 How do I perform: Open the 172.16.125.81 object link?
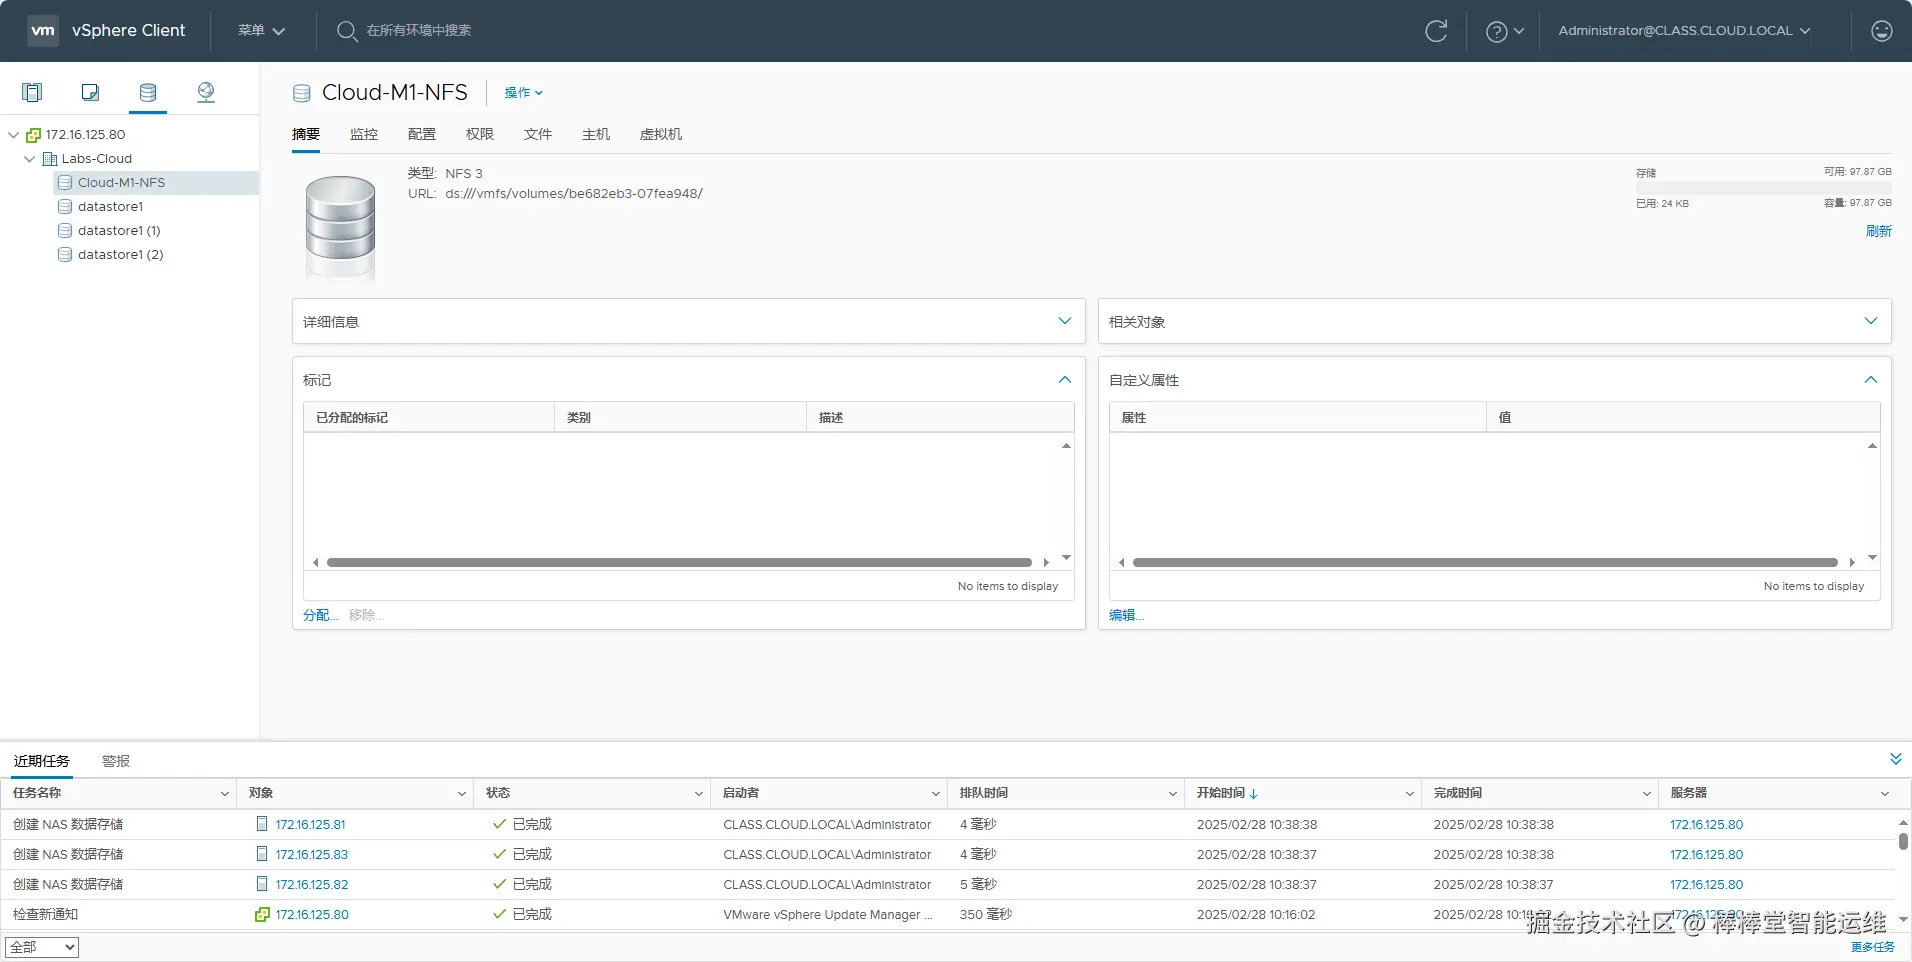(311, 825)
